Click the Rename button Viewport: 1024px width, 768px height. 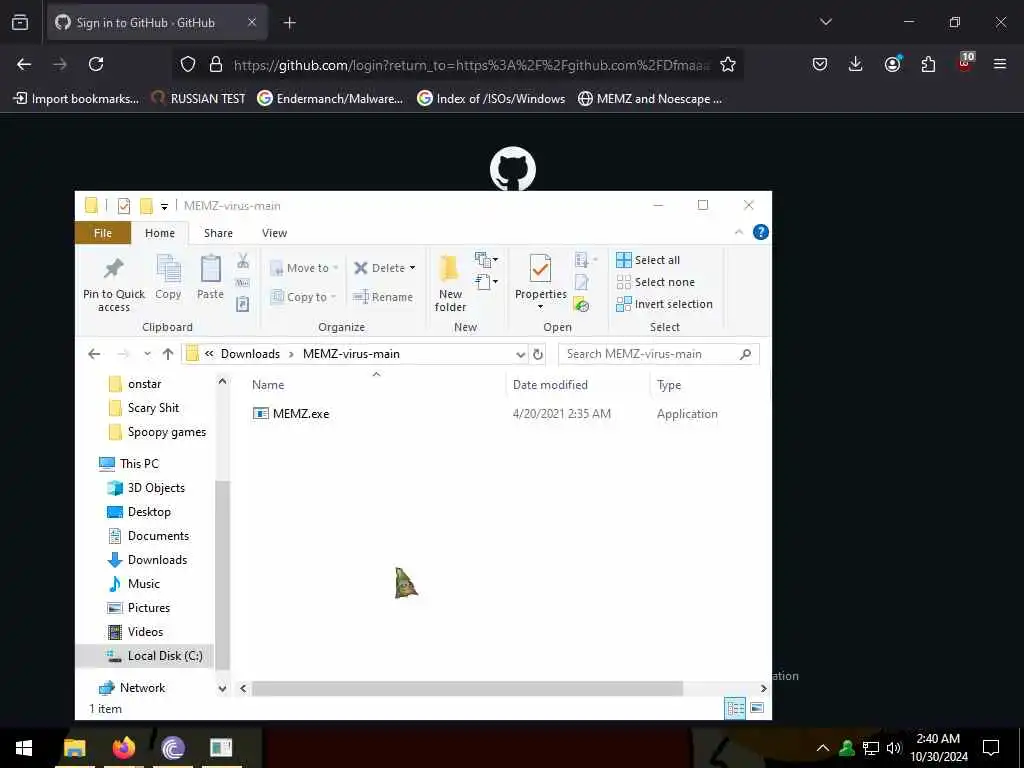coord(383,297)
